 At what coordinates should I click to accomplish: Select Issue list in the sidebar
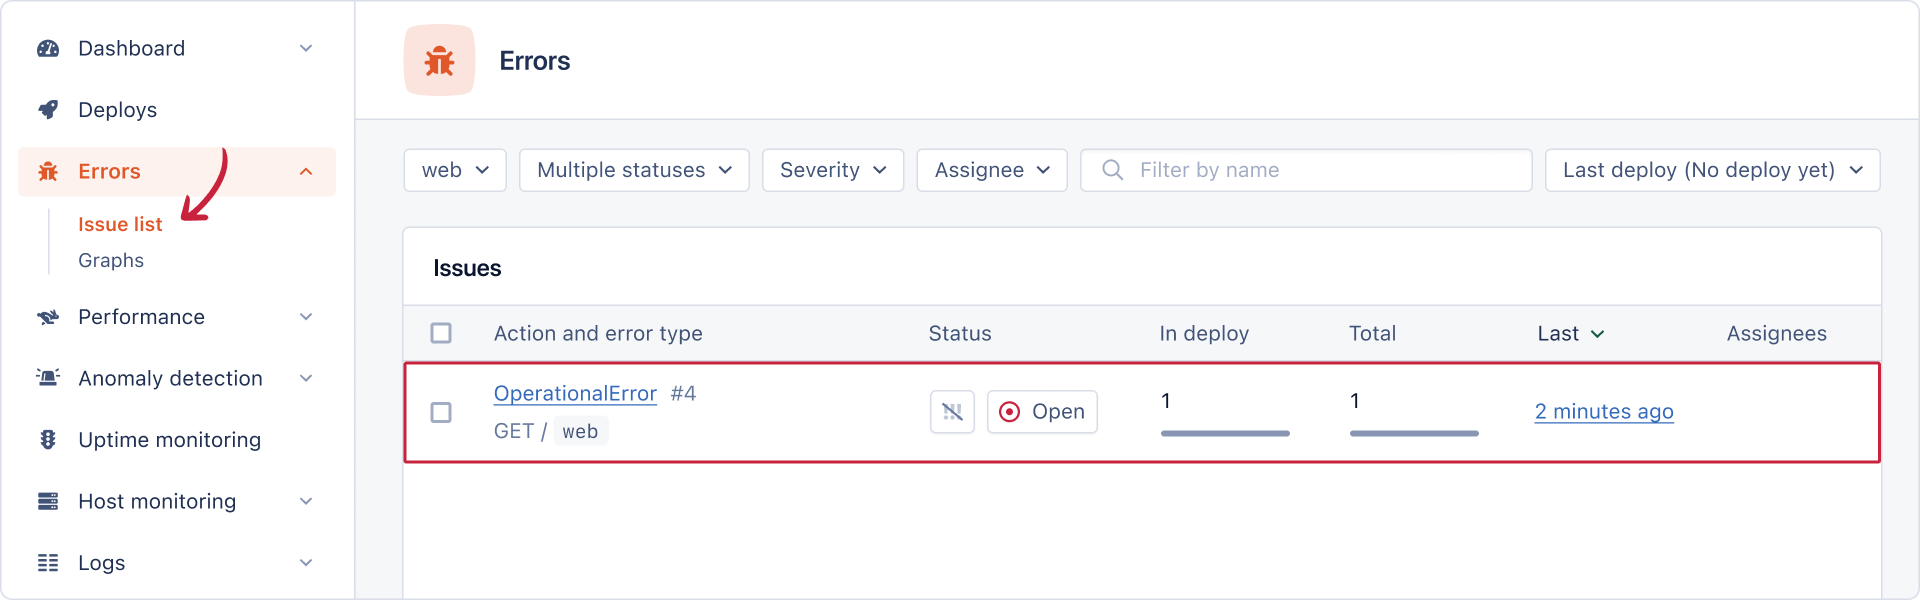click(x=120, y=224)
